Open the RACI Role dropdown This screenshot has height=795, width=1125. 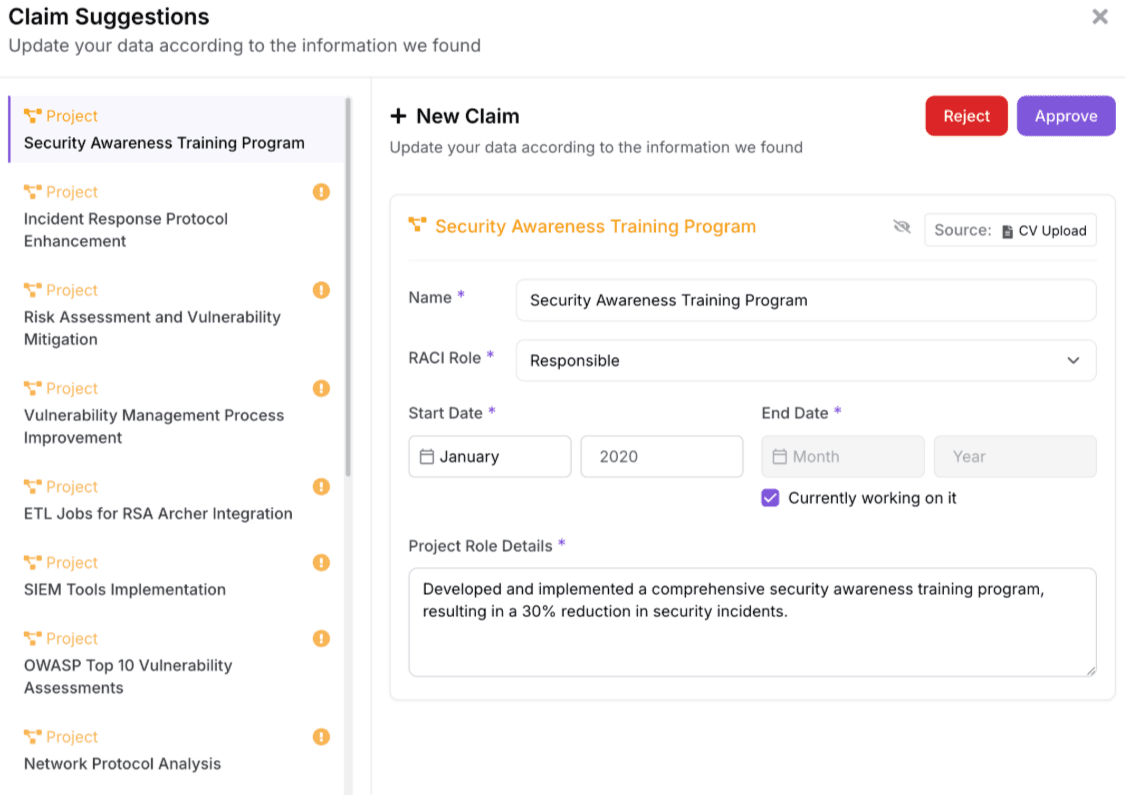(x=1074, y=360)
